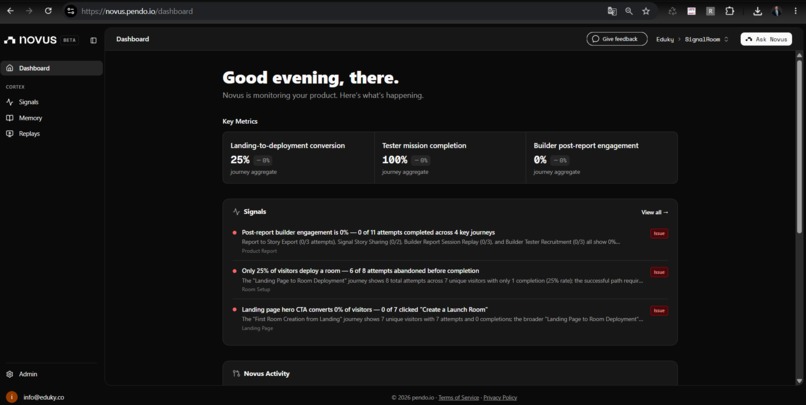Click the Ask Novus button
The image size is (806, 405).
pyautogui.click(x=766, y=39)
